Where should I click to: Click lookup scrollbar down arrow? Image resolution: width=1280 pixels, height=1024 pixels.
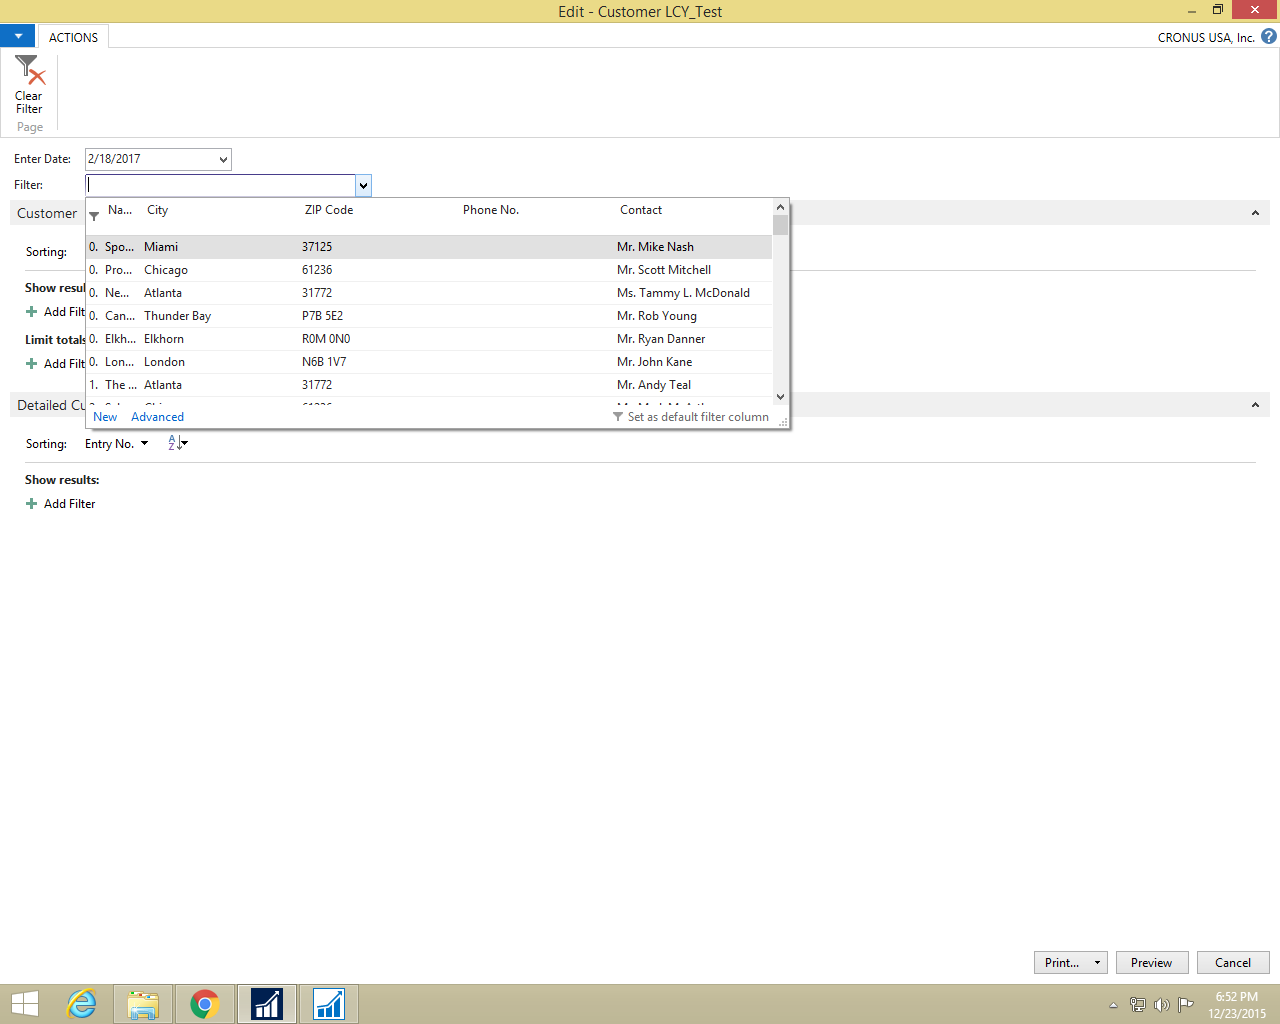point(781,397)
